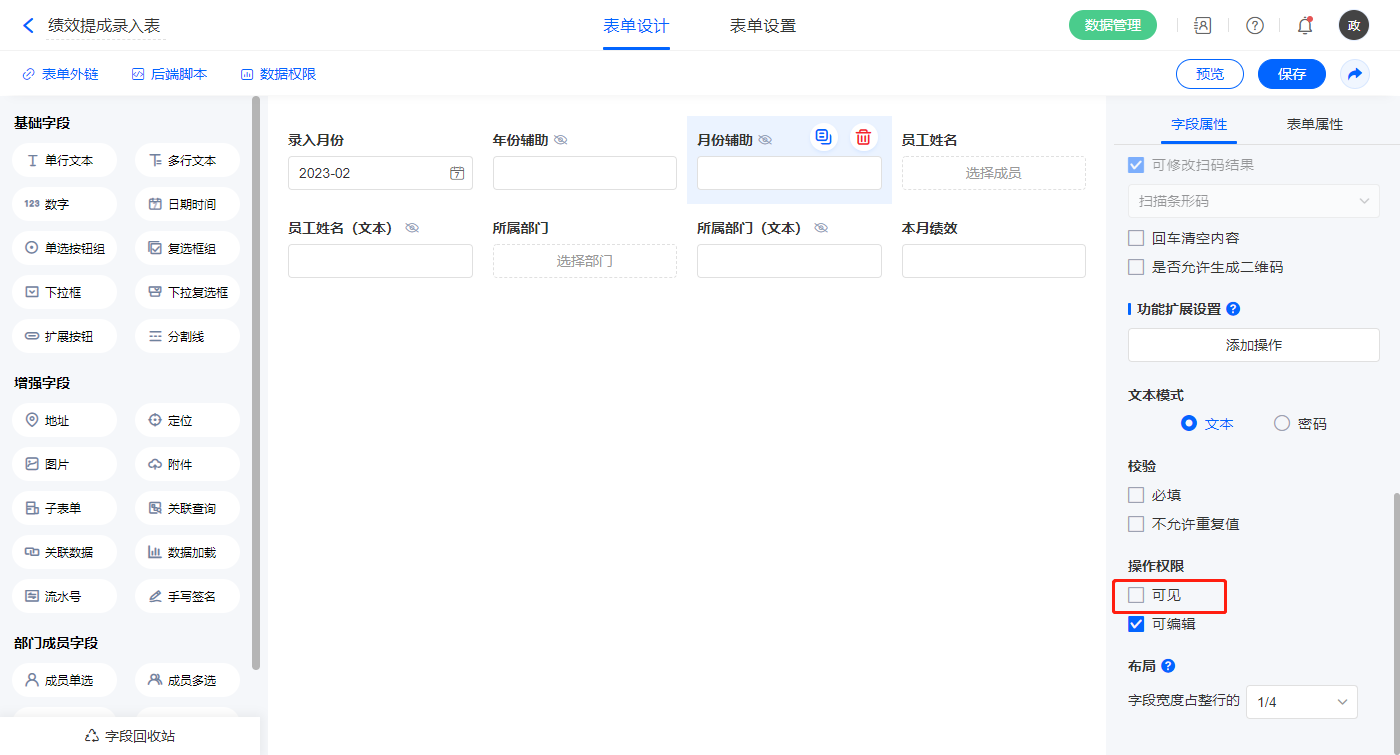Switch to the 表单设置 tab
The height and width of the screenshot is (755, 1400).
click(x=763, y=26)
